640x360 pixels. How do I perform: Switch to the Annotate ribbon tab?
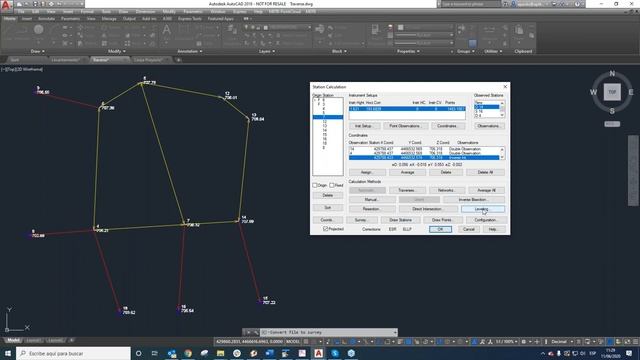(46, 18)
